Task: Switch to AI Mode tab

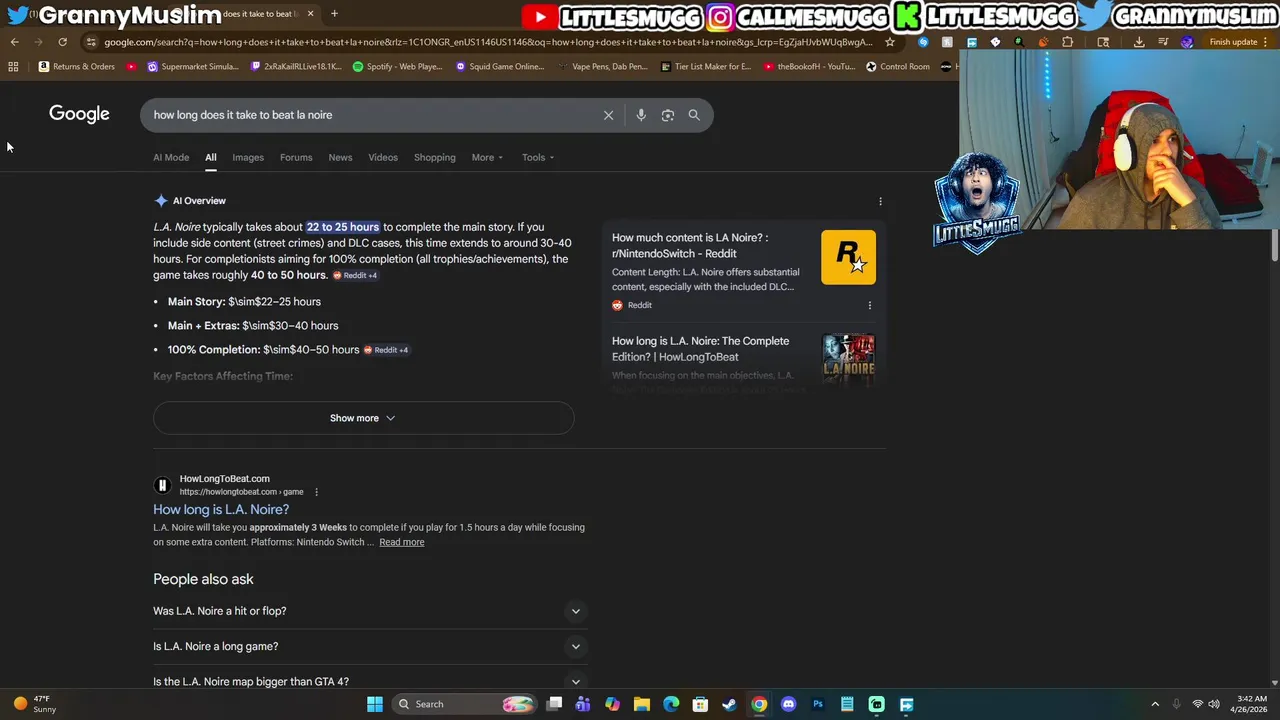Action: tap(171, 157)
